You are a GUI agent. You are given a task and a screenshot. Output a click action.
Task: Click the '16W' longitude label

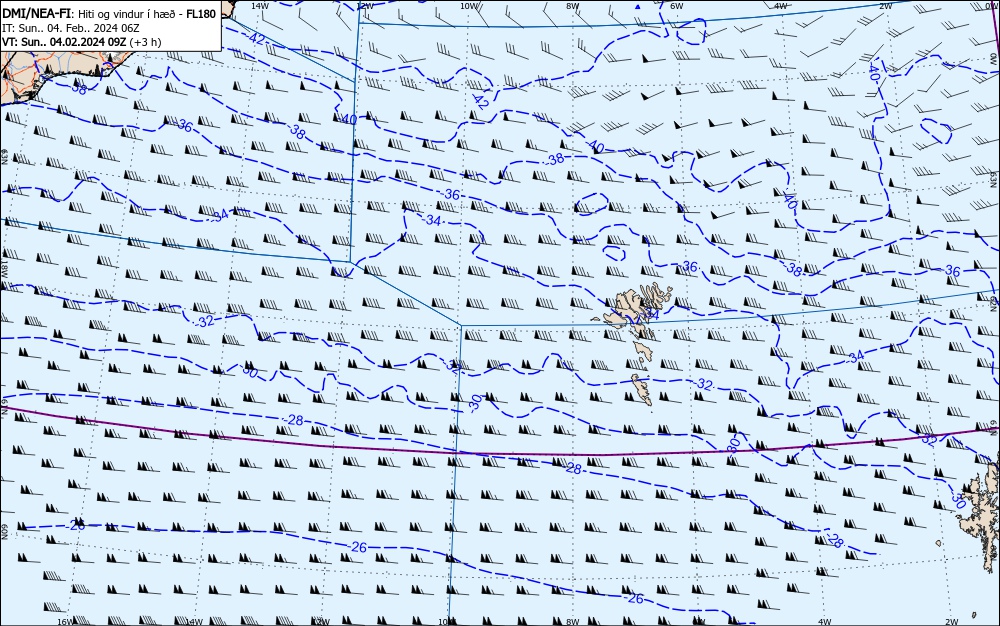[x=65, y=622]
